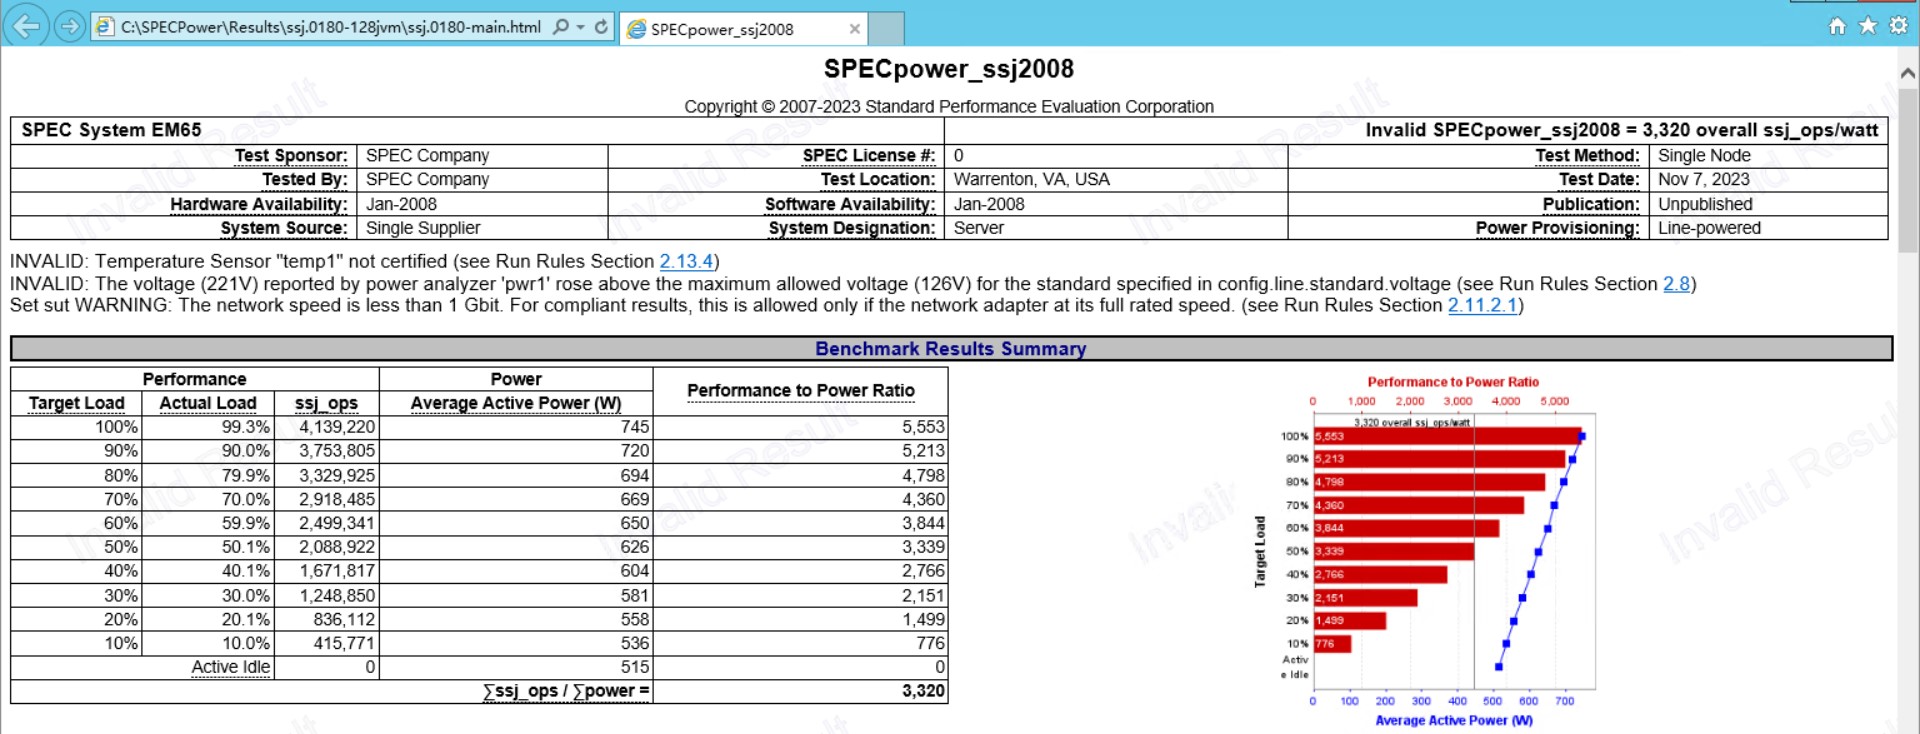This screenshot has width=1920, height=734.
Task: Click the address bar file path
Action: [x=331, y=27]
